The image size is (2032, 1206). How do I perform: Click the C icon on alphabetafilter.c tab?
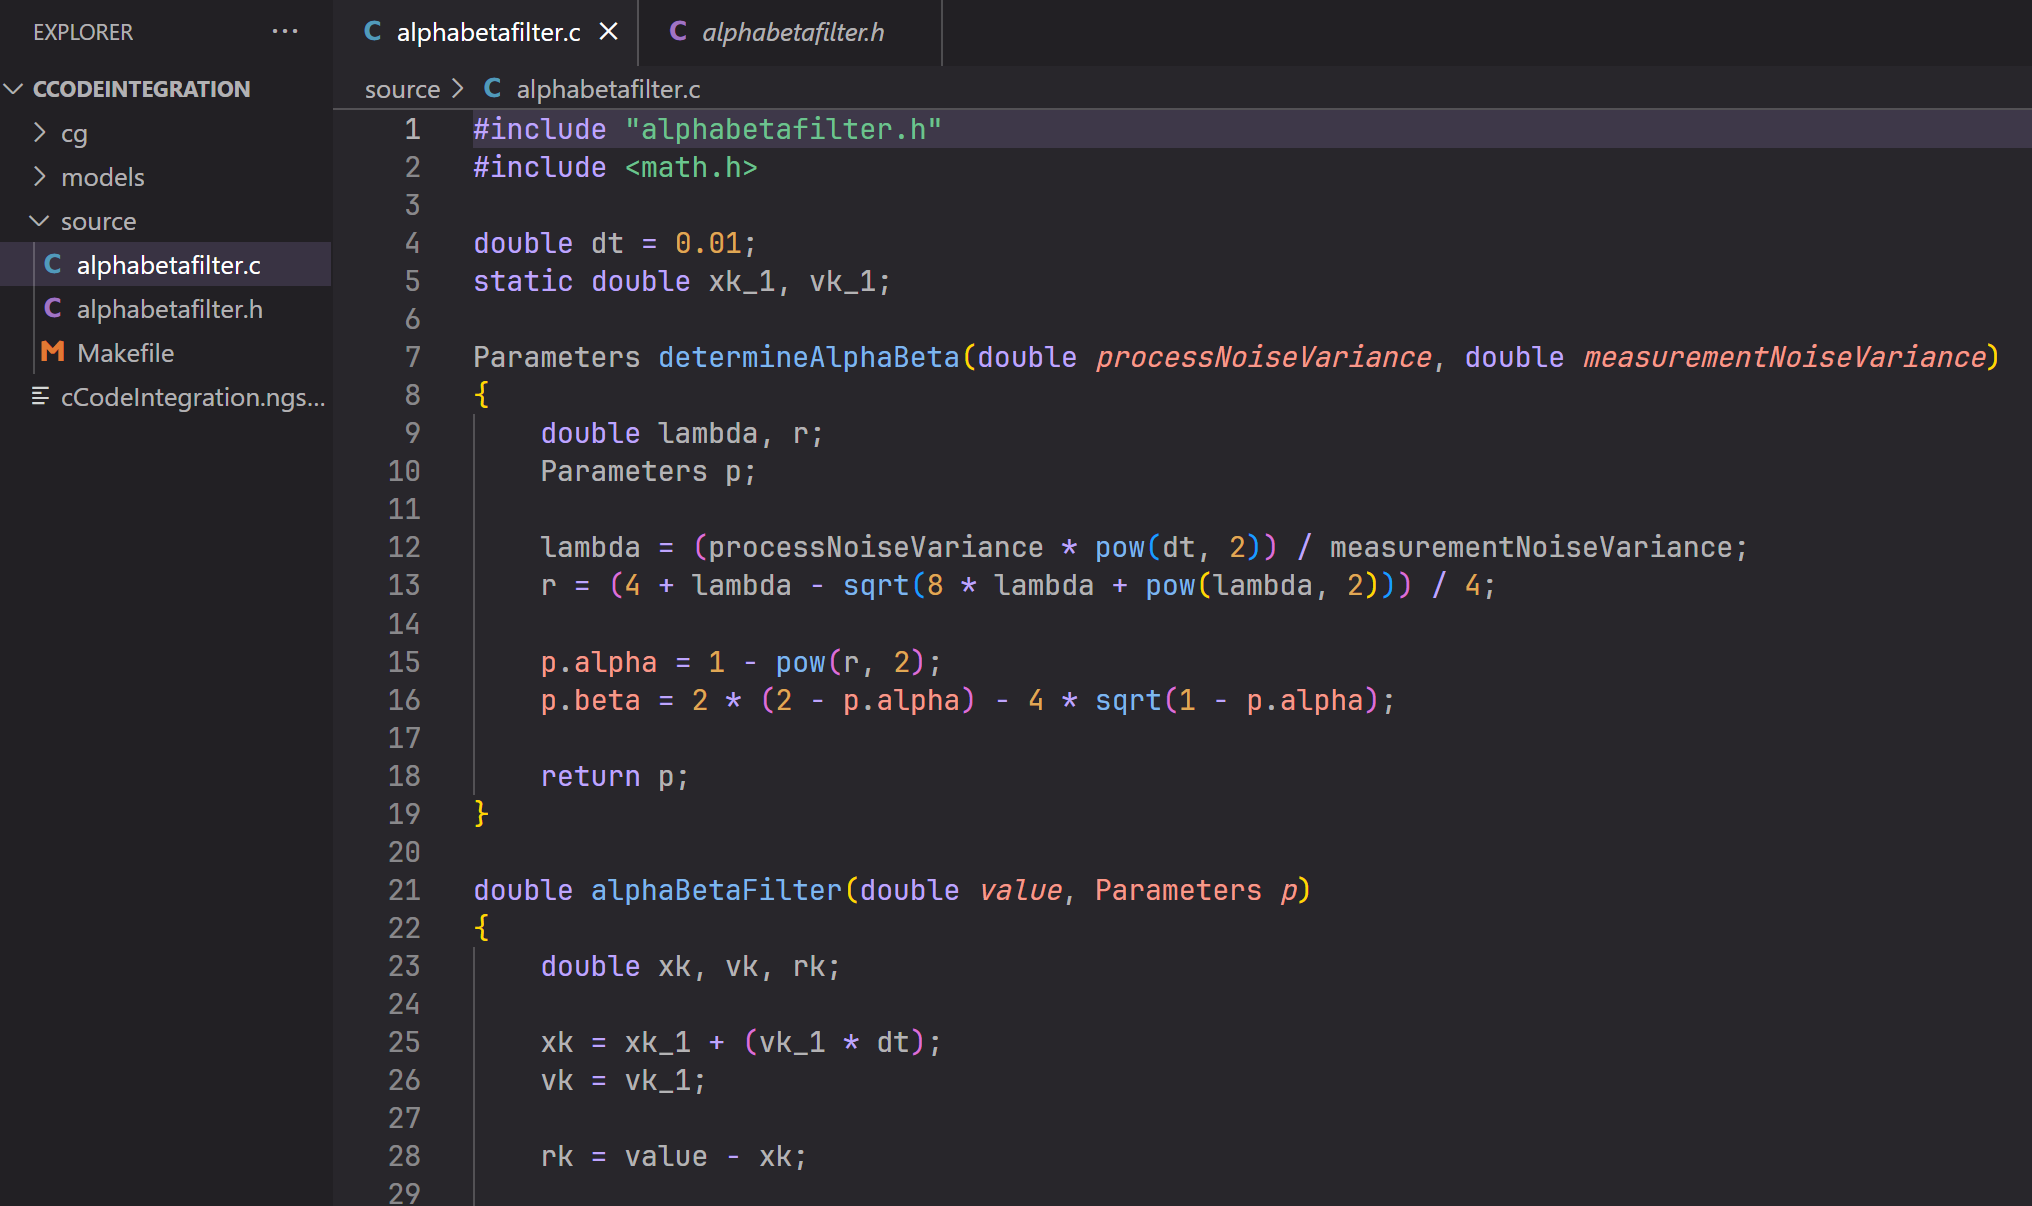(372, 32)
